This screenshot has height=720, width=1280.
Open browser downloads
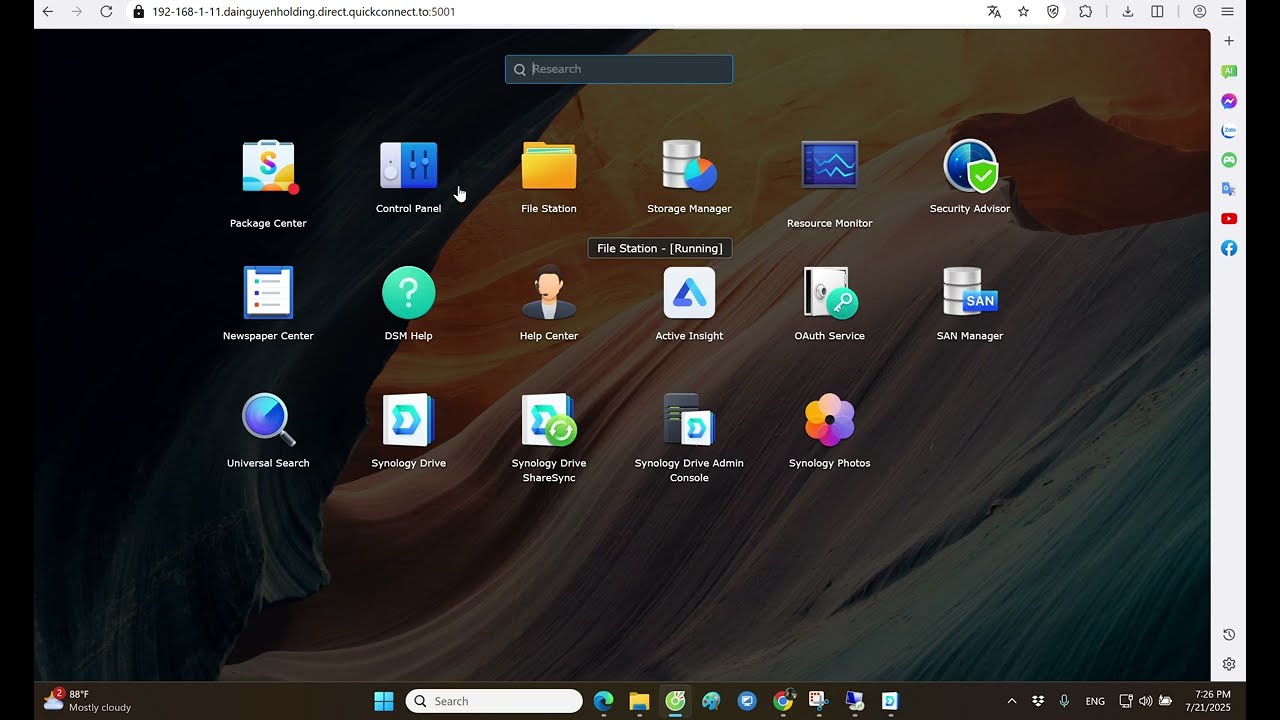(1128, 12)
